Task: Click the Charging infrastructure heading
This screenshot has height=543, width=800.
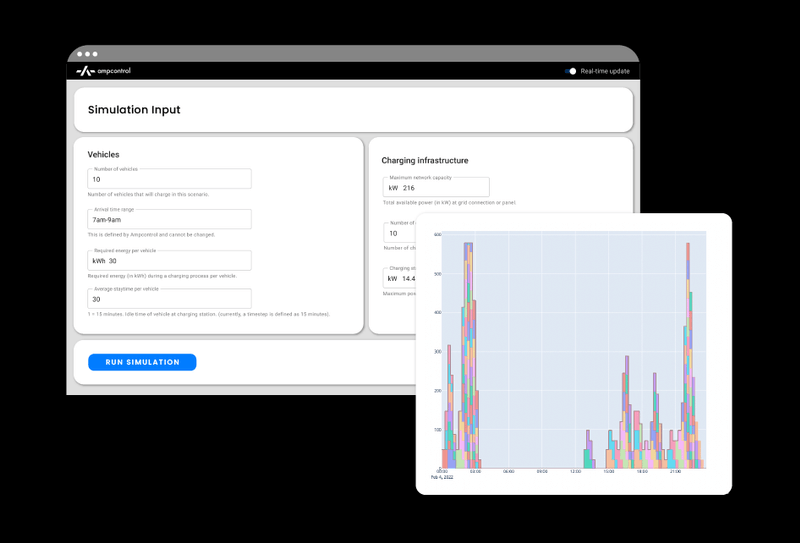Action: coord(425,160)
